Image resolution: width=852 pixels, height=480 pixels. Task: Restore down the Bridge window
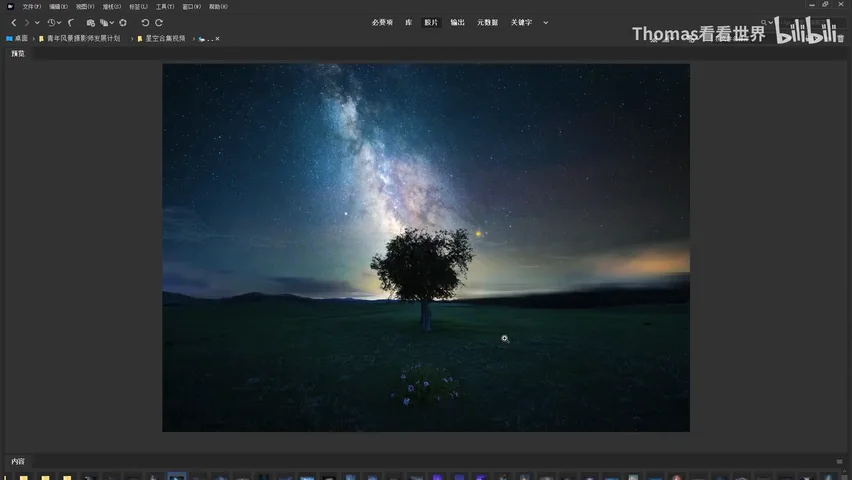click(x=825, y=4)
